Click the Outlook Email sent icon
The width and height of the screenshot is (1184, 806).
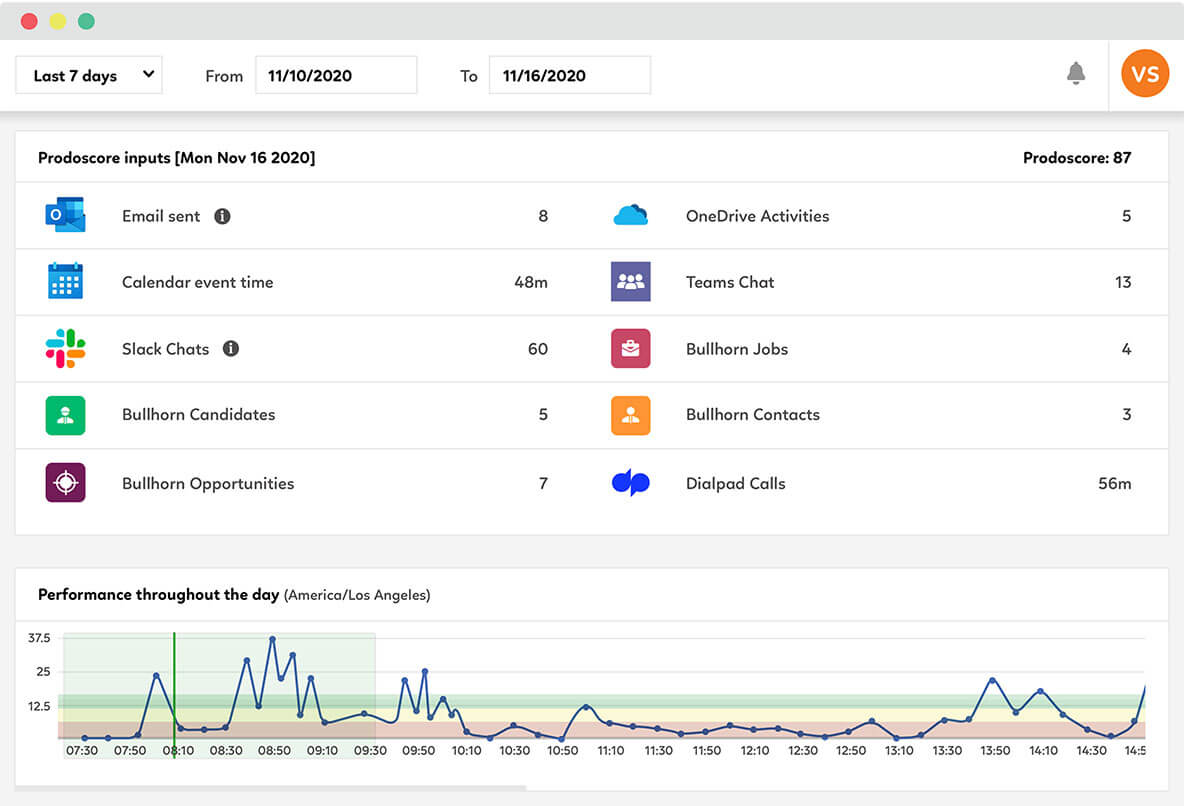pos(66,215)
